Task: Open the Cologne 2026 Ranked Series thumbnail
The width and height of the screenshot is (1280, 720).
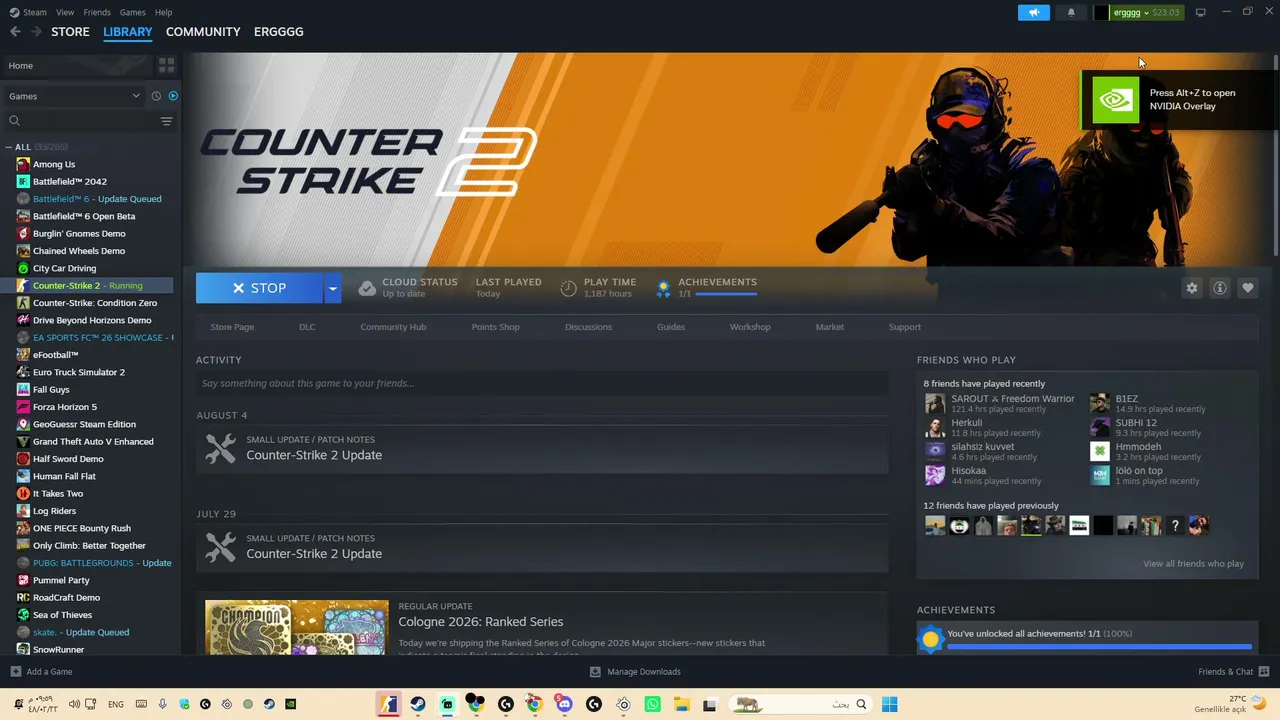Action: pyautogui.click(x=297, y=627)
